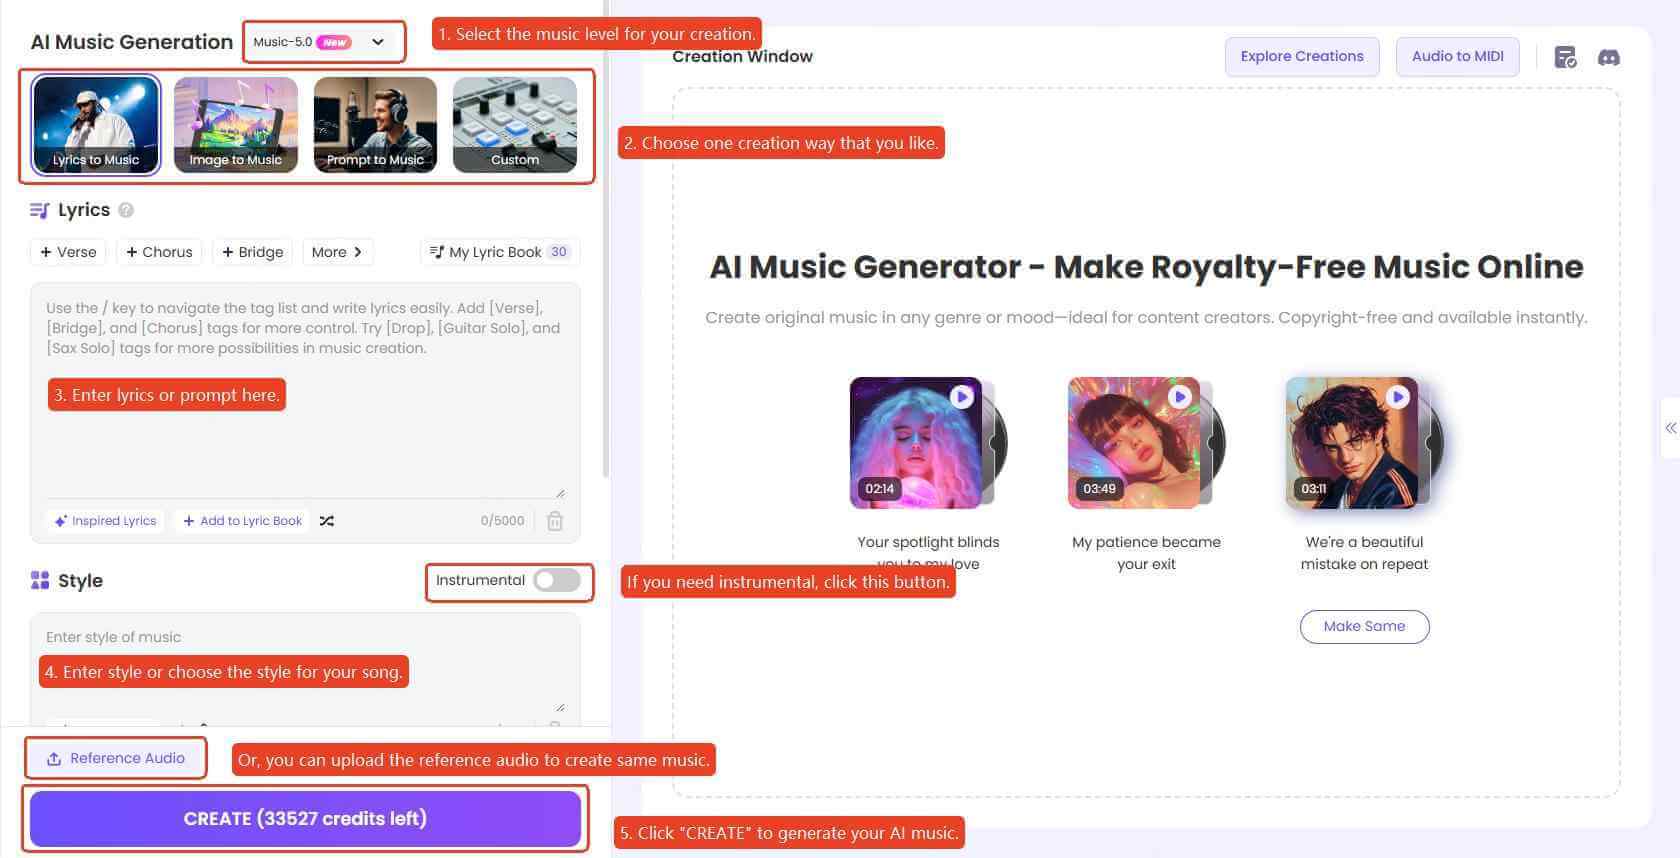The height and width of the screenshot is (858, 1680).
Task: Click the 'New' badge beside Music-5.0
Action: (x=334, y=42)
